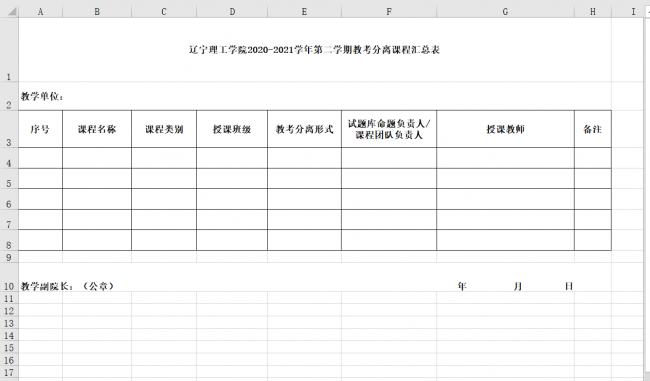Image resolution: width=650 pixels, height=381 pixels.
Task: Select row 14 header
Action: coord(9,335)
